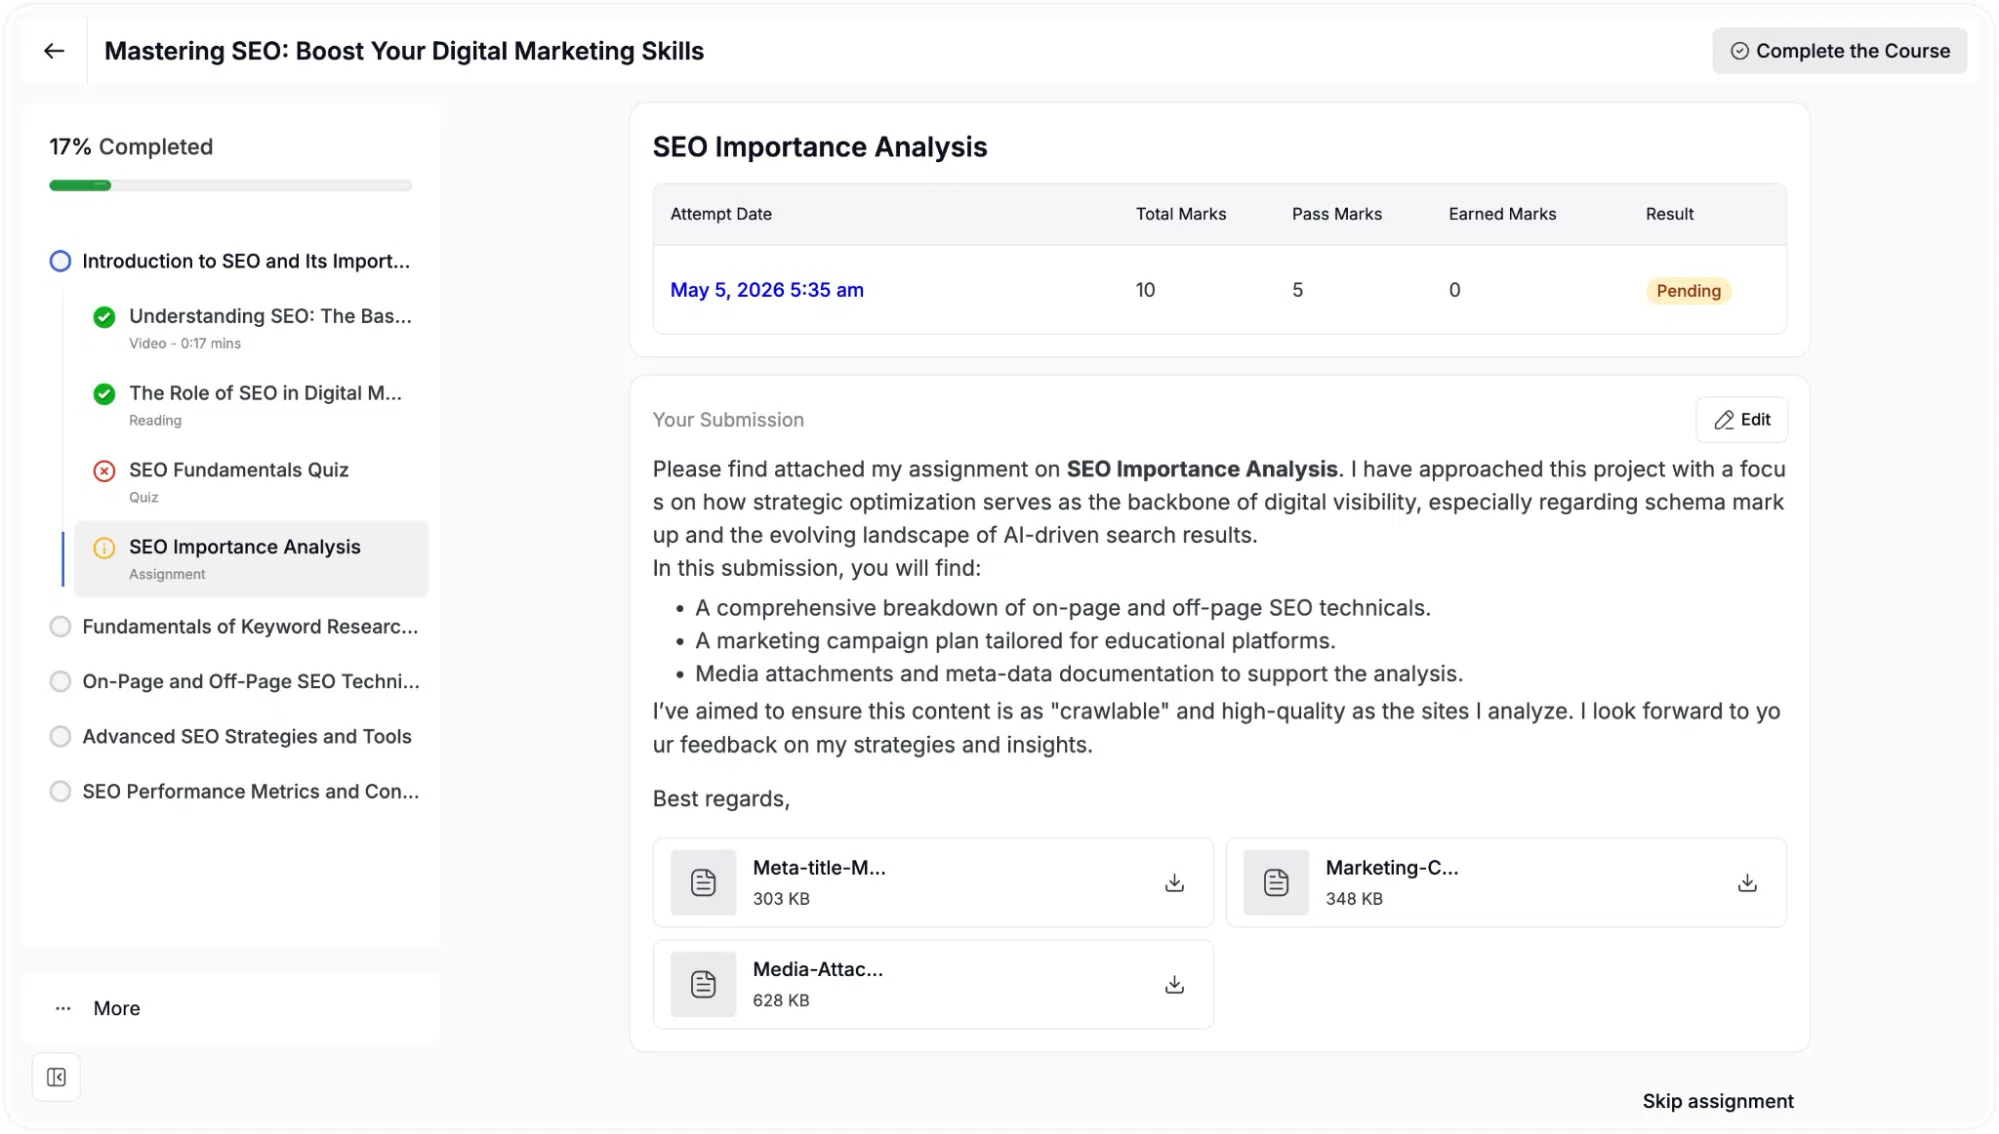
Task: Click the Complete the Course button
Action: tap(1838, 50)
